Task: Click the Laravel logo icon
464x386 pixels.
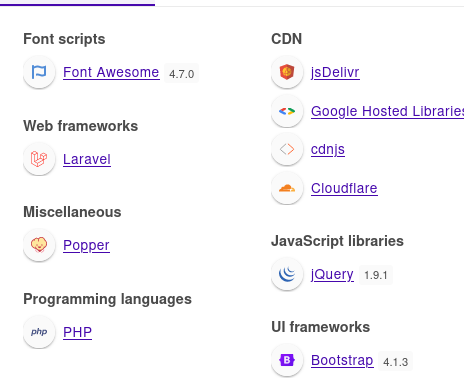Action: coord(39,159)
